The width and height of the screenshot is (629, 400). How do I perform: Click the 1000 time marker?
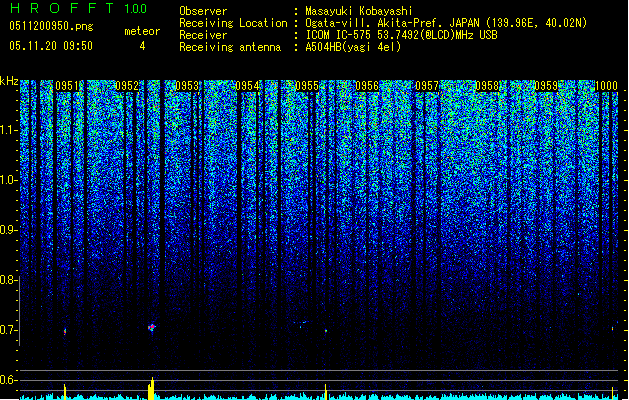click(x=606, y=86)
